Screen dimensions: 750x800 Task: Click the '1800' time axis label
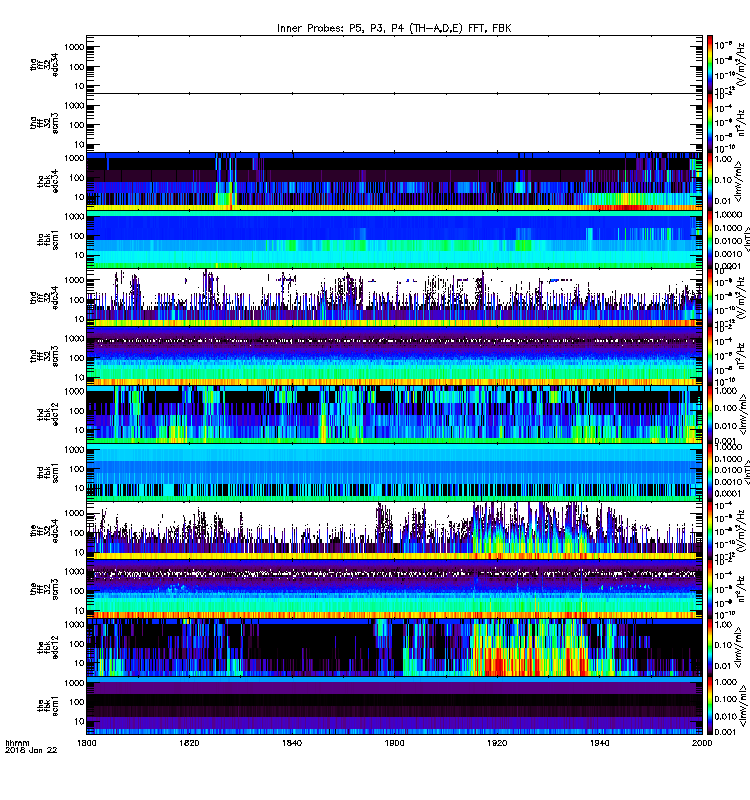[87, 742]
